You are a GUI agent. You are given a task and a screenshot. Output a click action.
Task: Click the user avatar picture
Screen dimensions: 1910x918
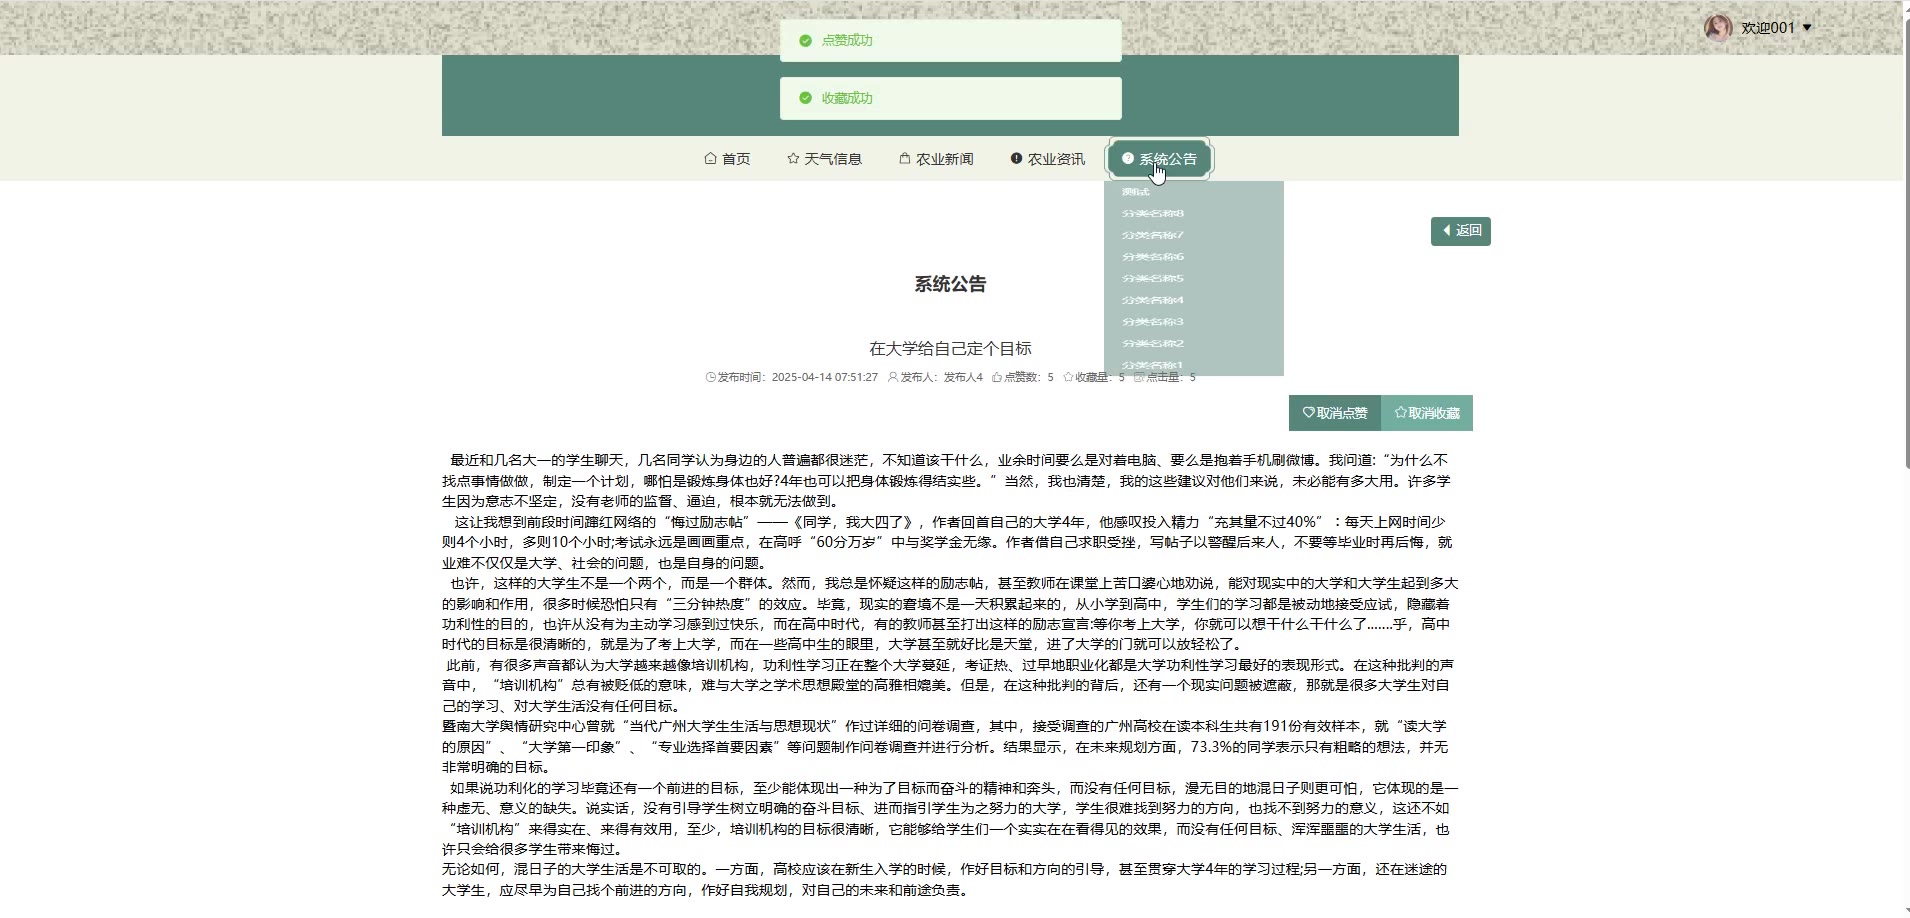(x=1718, y=28)
